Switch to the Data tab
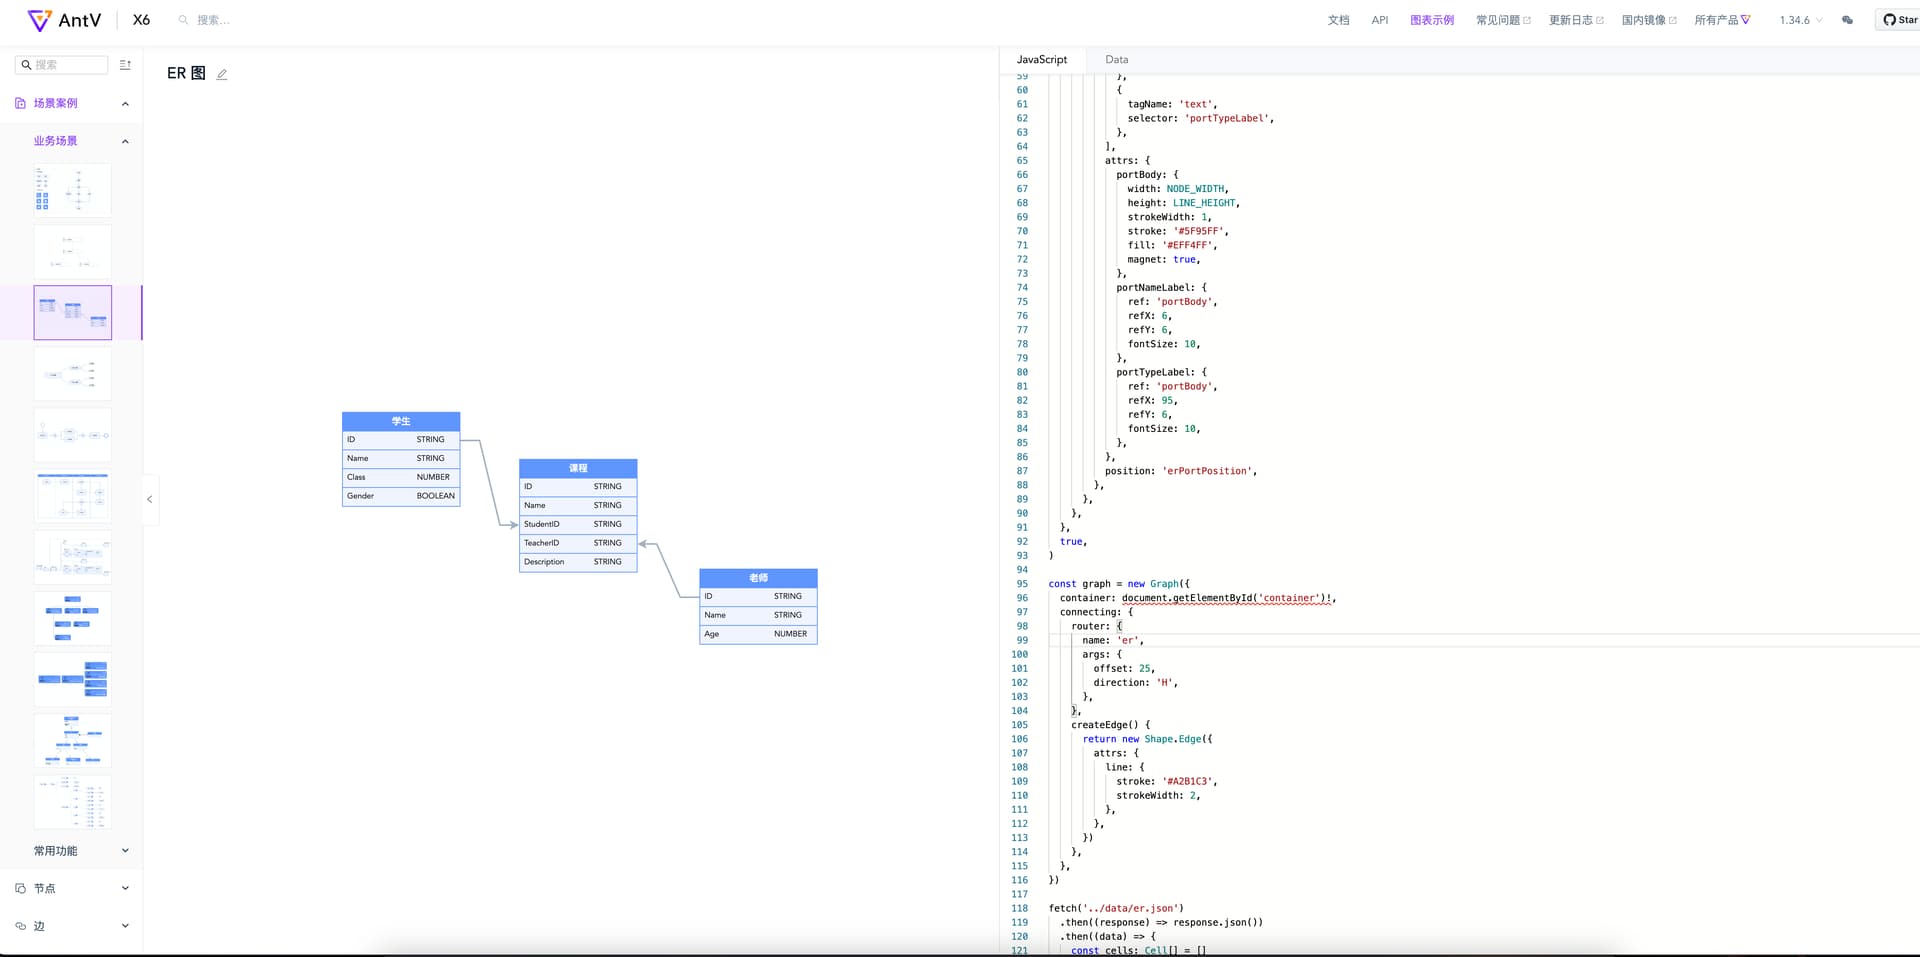The image size is (1920, 957). [x=1117, y=60]
